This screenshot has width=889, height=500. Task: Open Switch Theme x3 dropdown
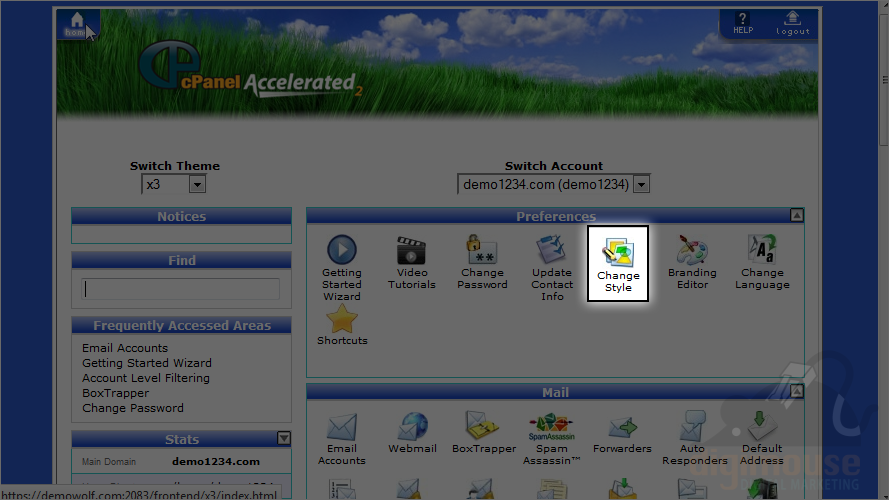point(173,184)
